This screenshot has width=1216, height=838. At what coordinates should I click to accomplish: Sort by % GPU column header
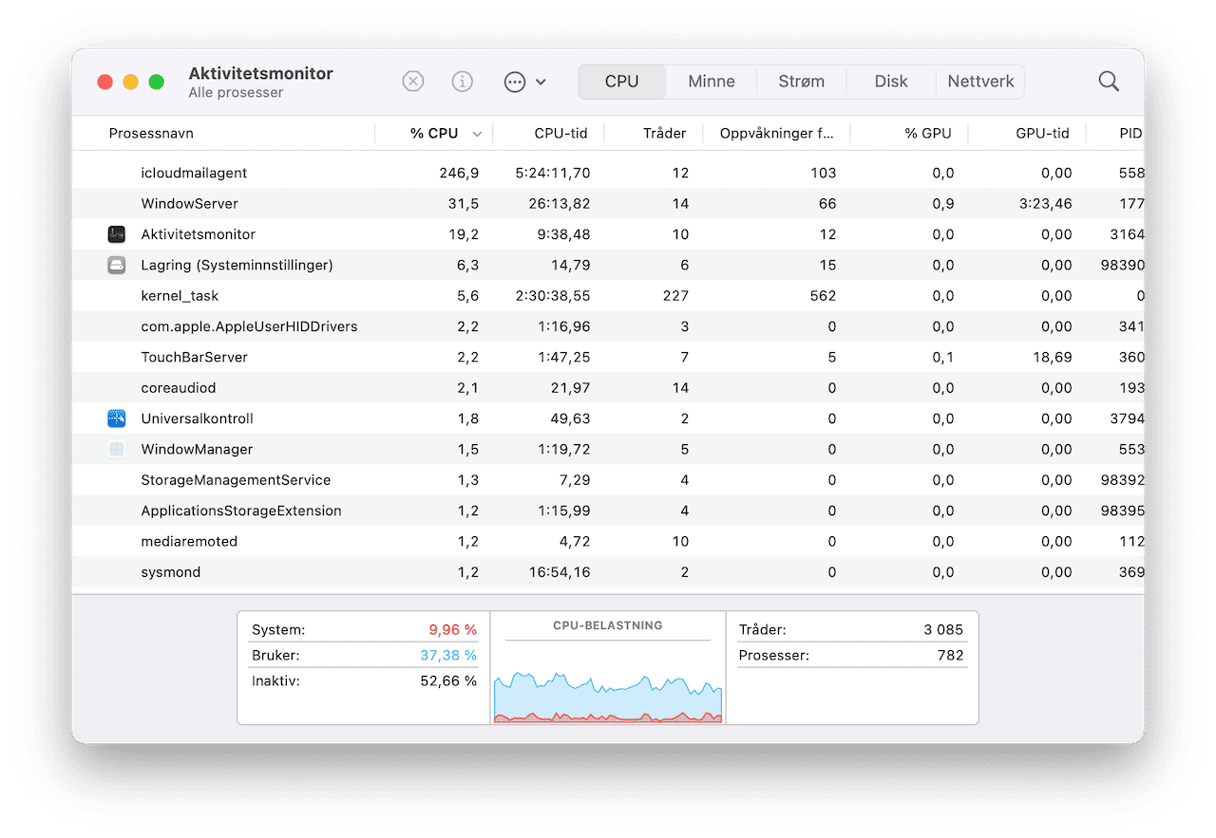coord(928,133)
